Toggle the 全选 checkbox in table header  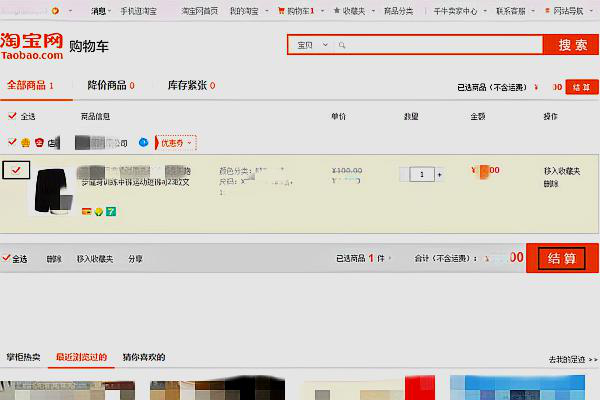point(12,116)
